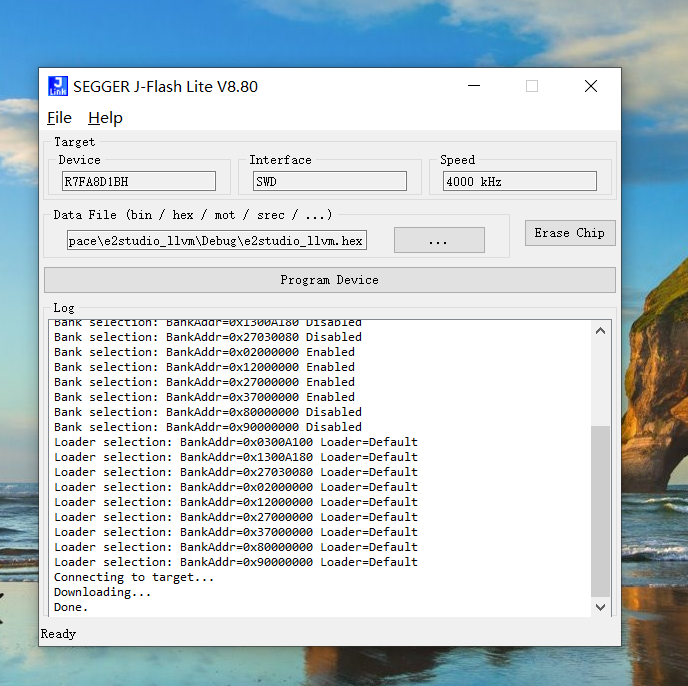The image size is (688, 686).
Task: Open the File menu
Action: (59, 118)
